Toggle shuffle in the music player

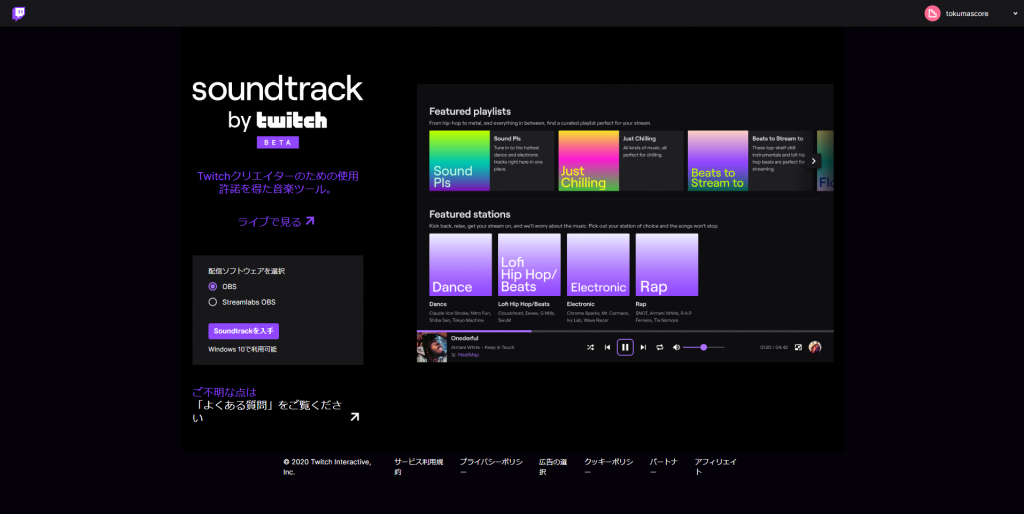click(590, 347)
